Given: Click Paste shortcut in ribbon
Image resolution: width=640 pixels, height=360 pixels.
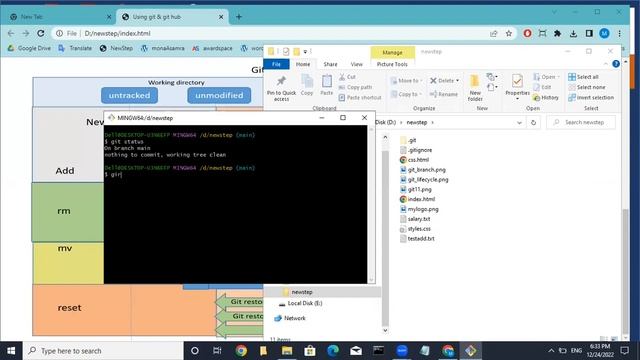Looking at the screenshot, I should click(360, 98).
